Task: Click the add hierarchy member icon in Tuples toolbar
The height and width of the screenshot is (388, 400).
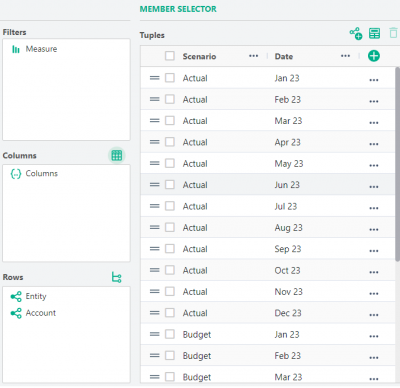Action: click(x=356, y=33)
